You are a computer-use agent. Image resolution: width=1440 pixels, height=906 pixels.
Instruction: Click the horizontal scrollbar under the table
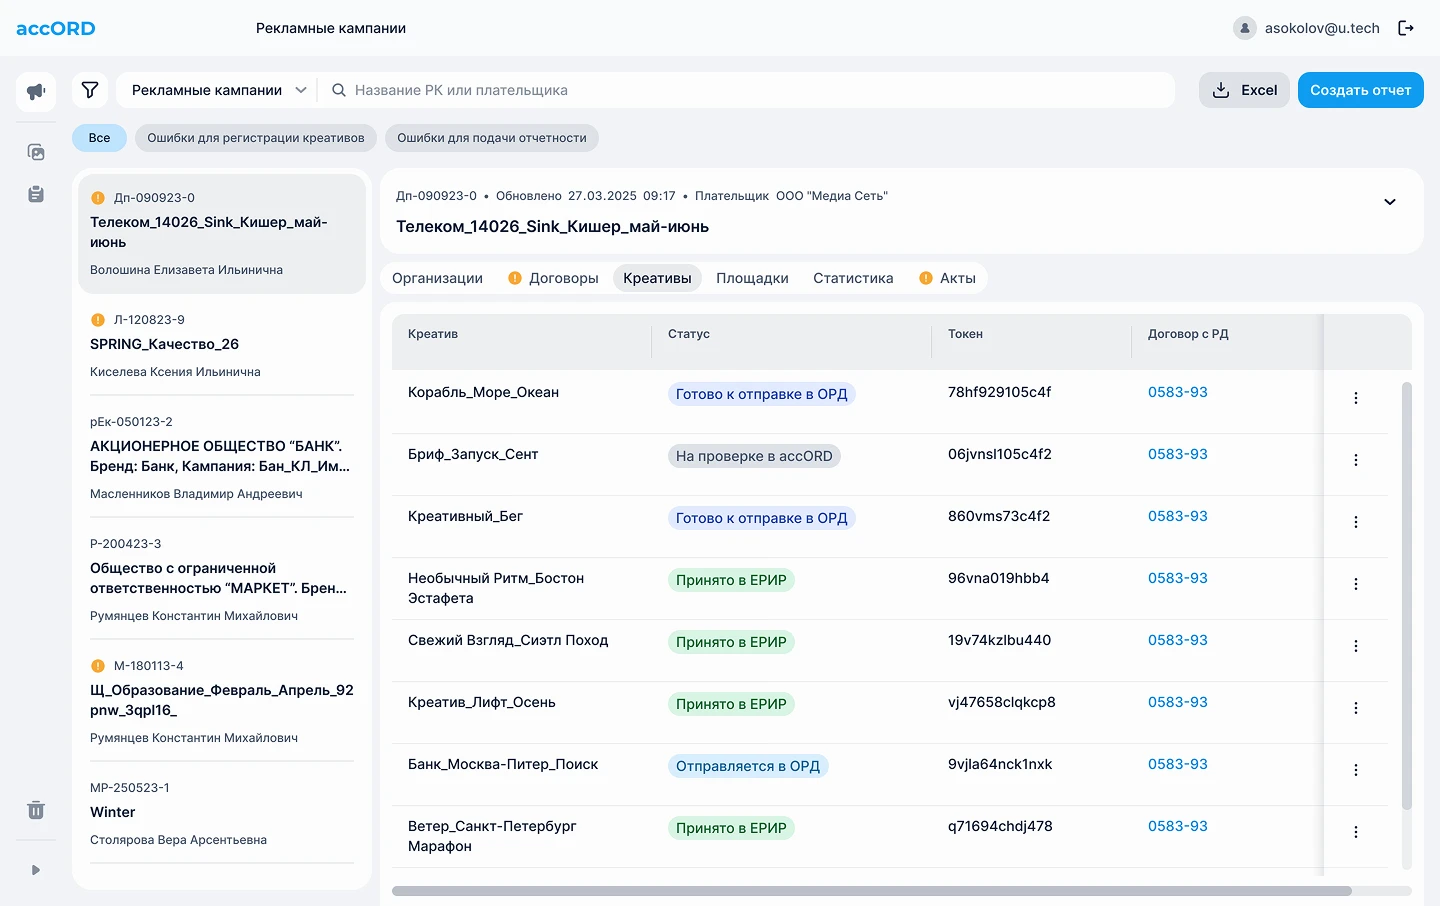coord(872,891)
